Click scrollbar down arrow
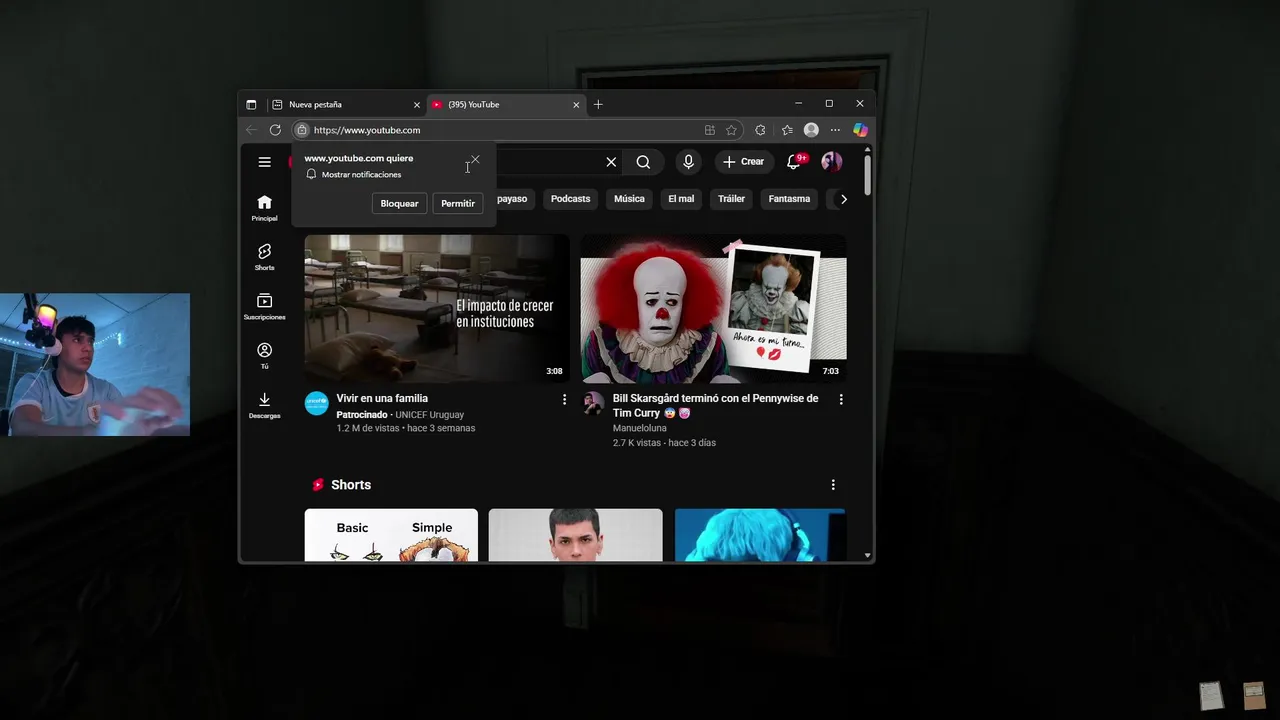The height and width of the screenshot is (720, 1280). coord(867,555)
